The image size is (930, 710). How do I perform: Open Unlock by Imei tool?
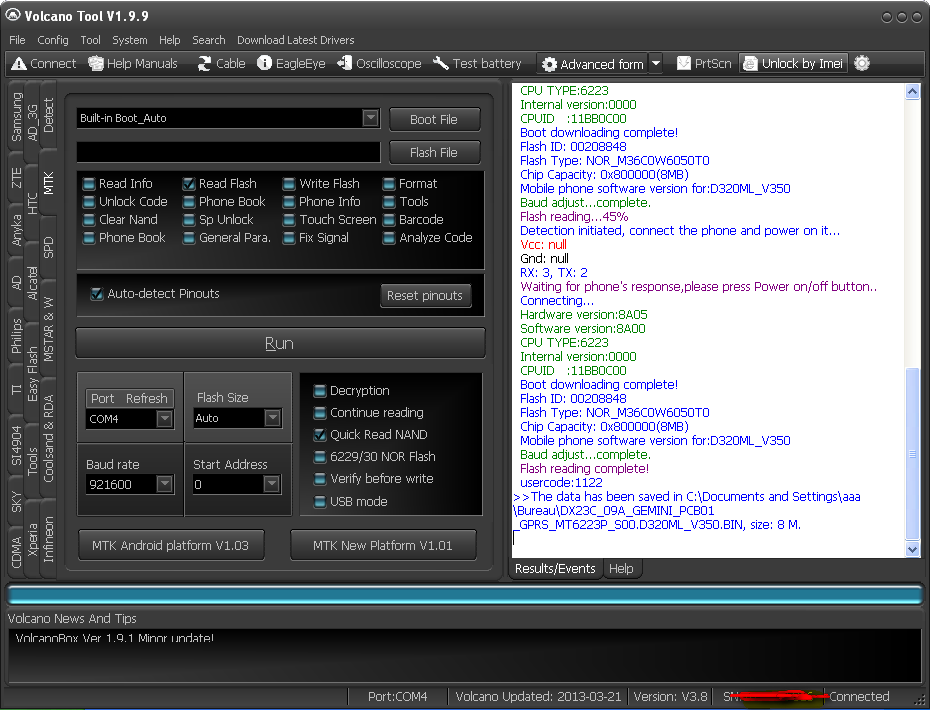pyautogui.click(x=793, y=63)
